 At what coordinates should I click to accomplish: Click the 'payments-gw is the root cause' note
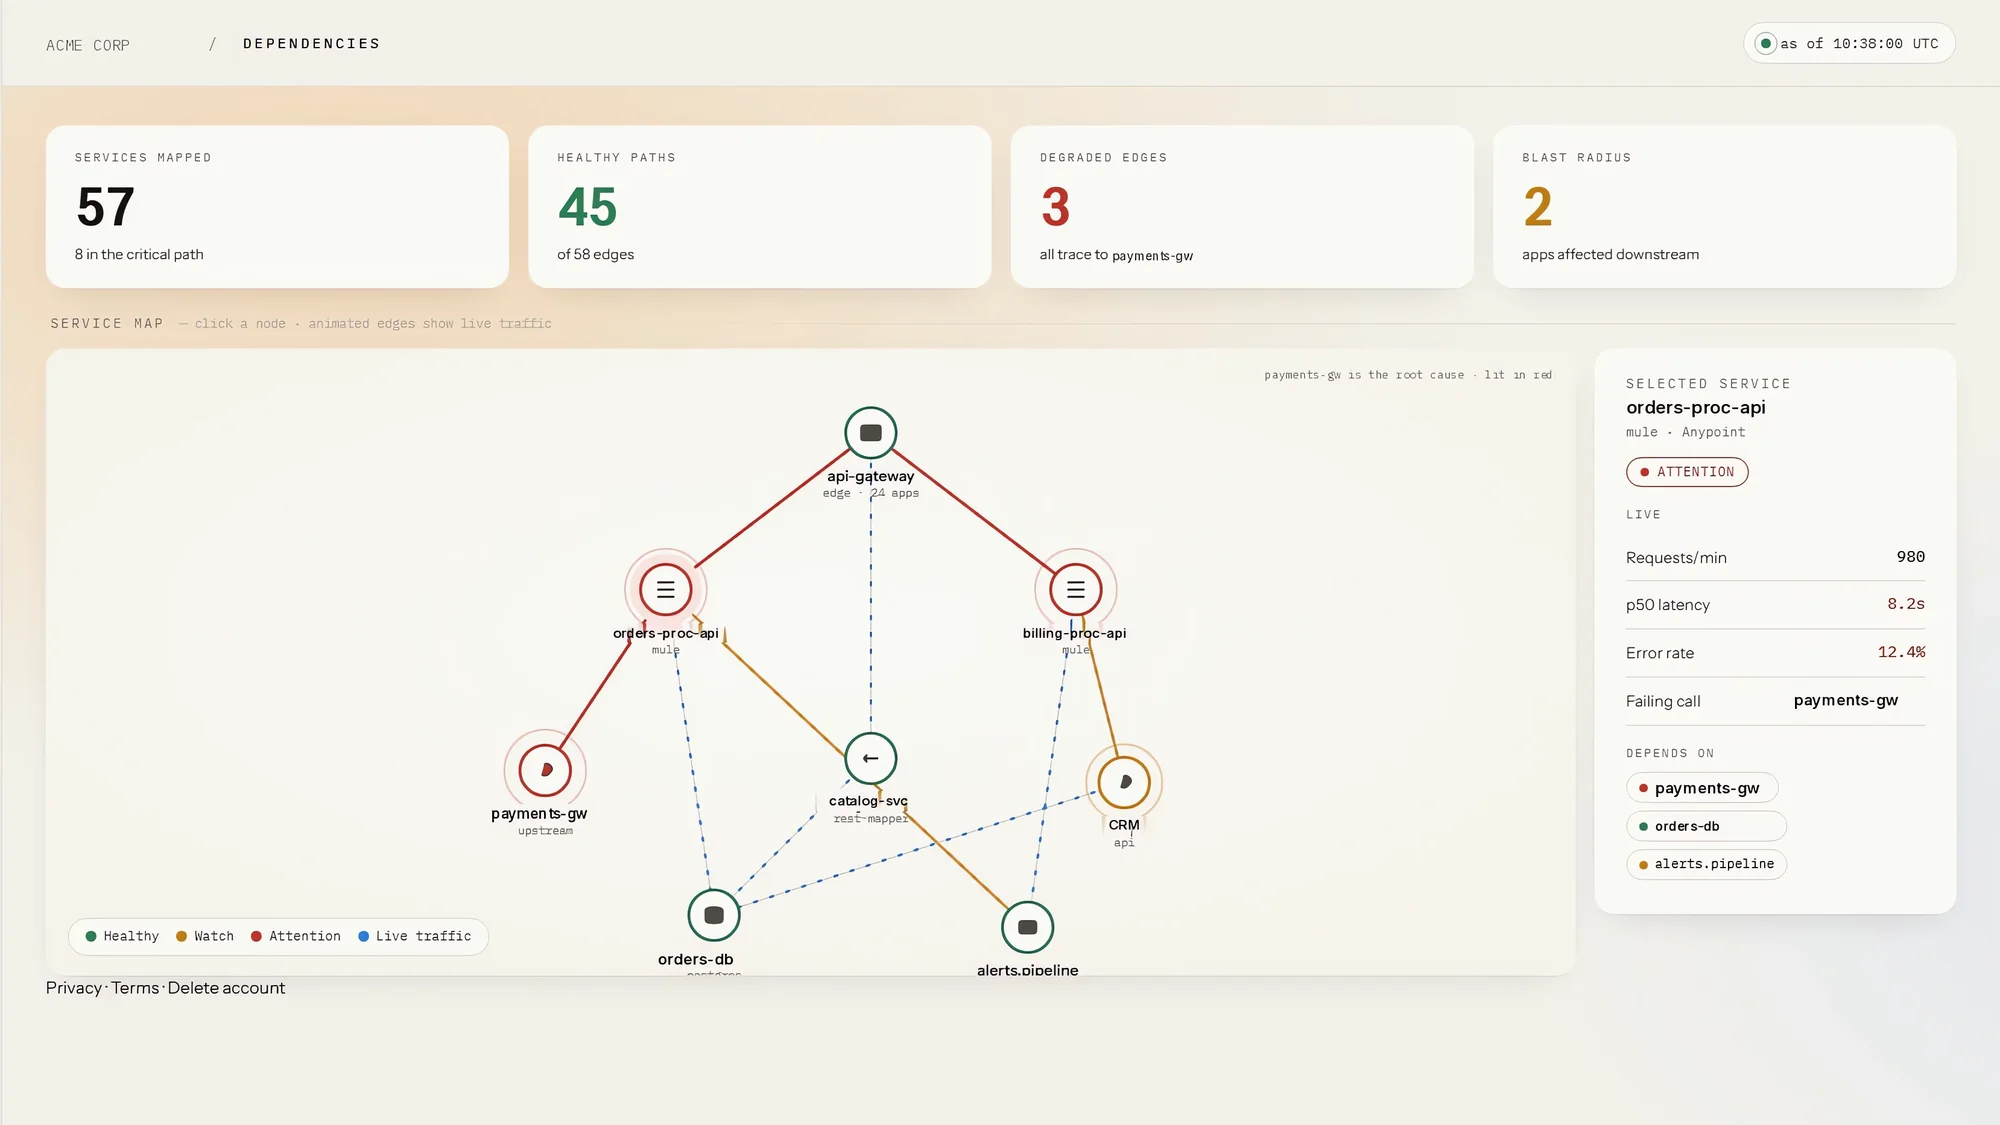(1408, 375)
